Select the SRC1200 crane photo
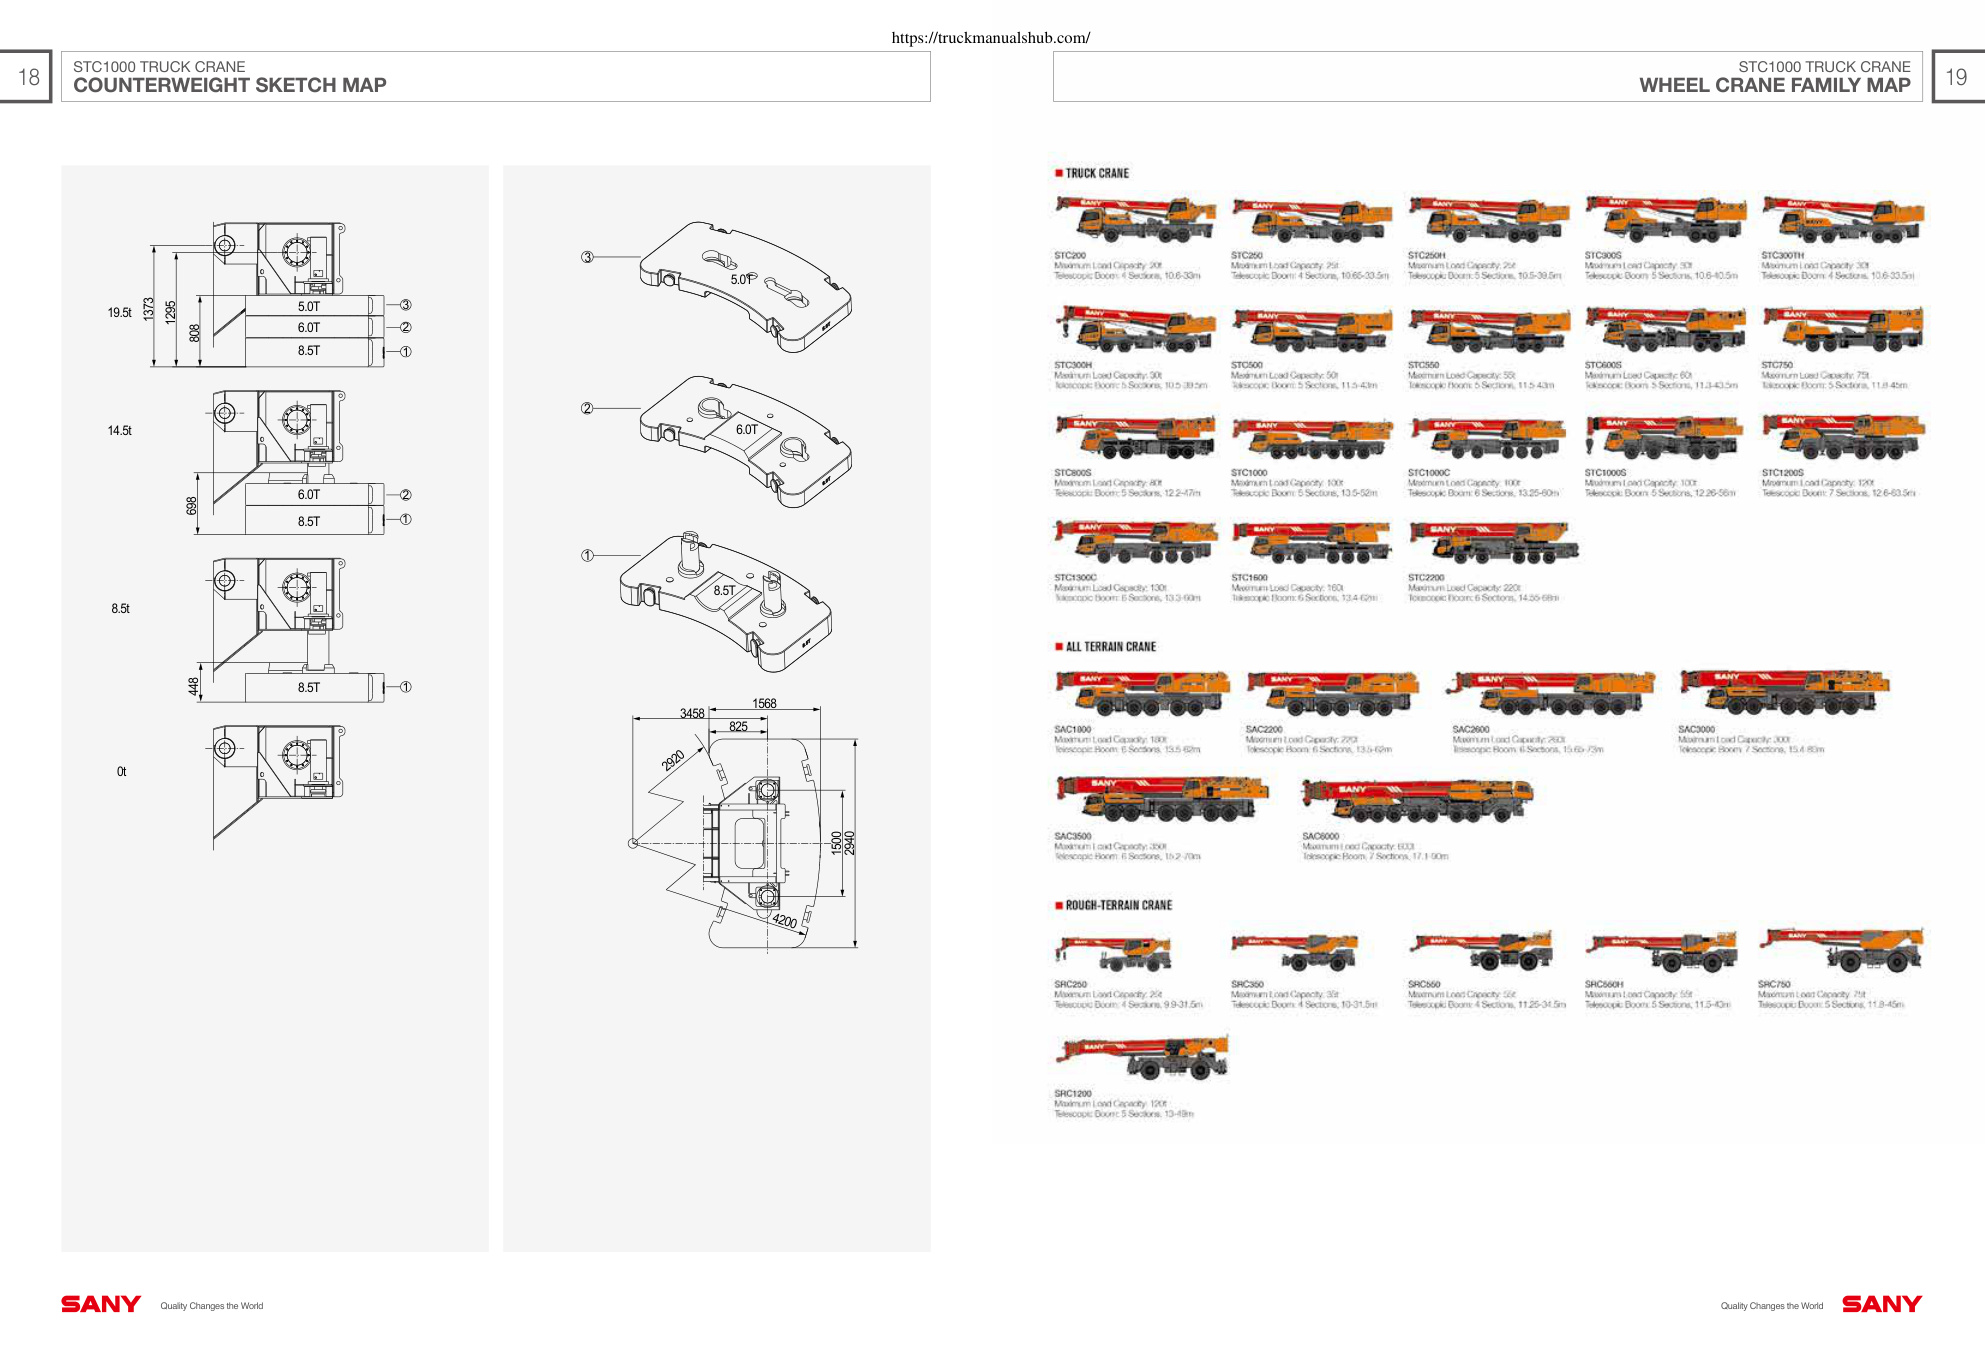Viewport: 1985px width, 1347px height. (x=1142, y=1058)
